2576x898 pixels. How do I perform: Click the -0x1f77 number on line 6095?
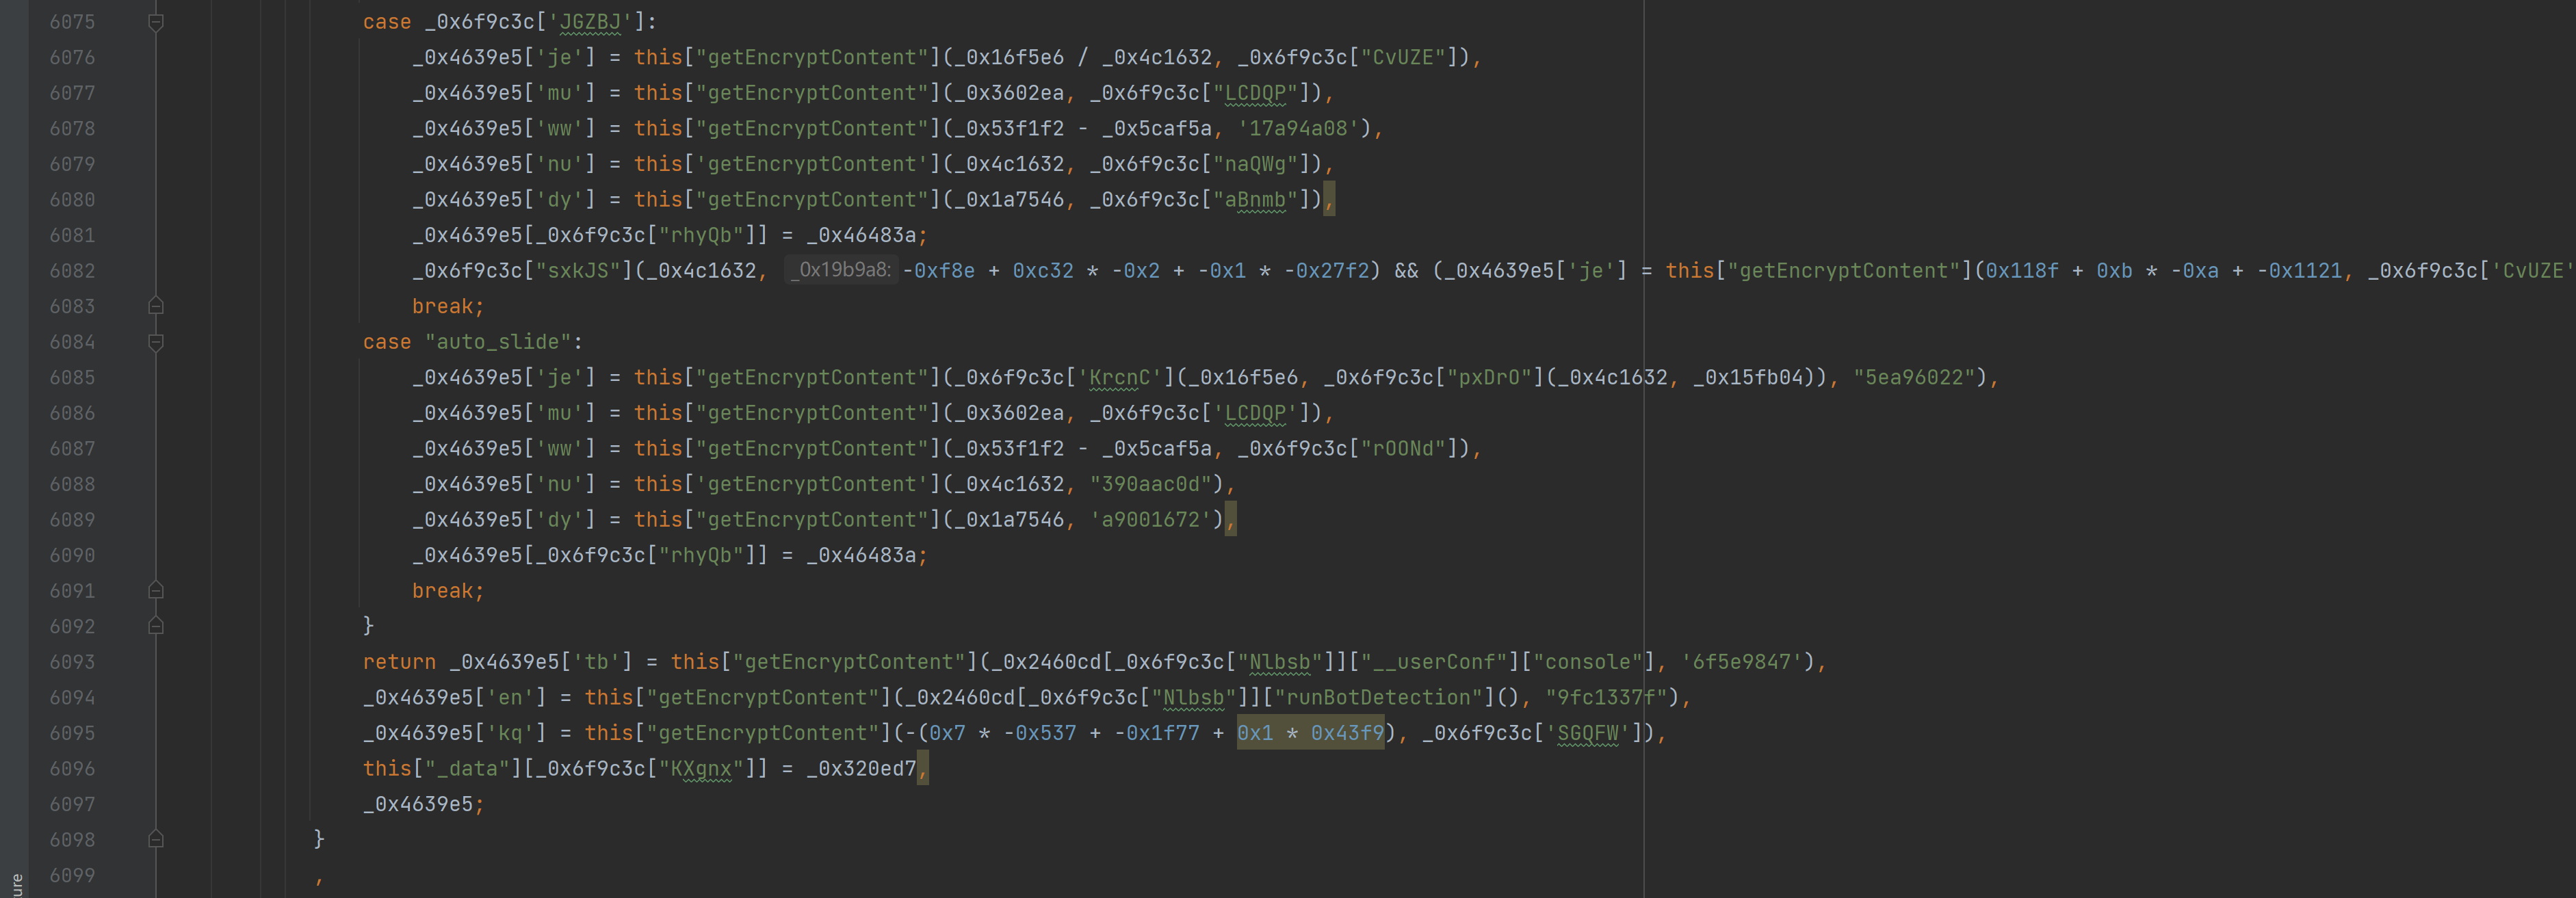(1156, 733)
